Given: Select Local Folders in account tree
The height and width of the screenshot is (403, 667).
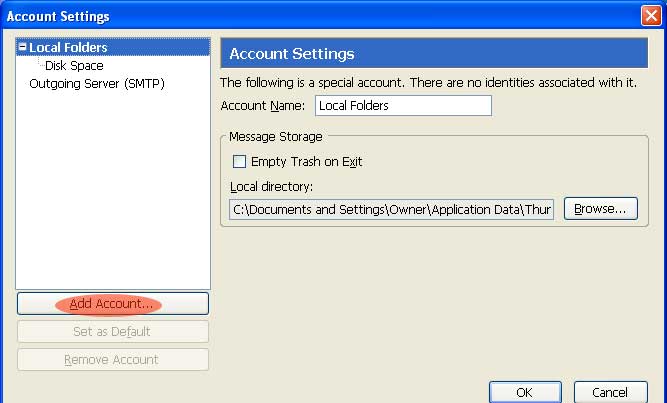Looking at the screenshot, I should click(x=68, y=47).
